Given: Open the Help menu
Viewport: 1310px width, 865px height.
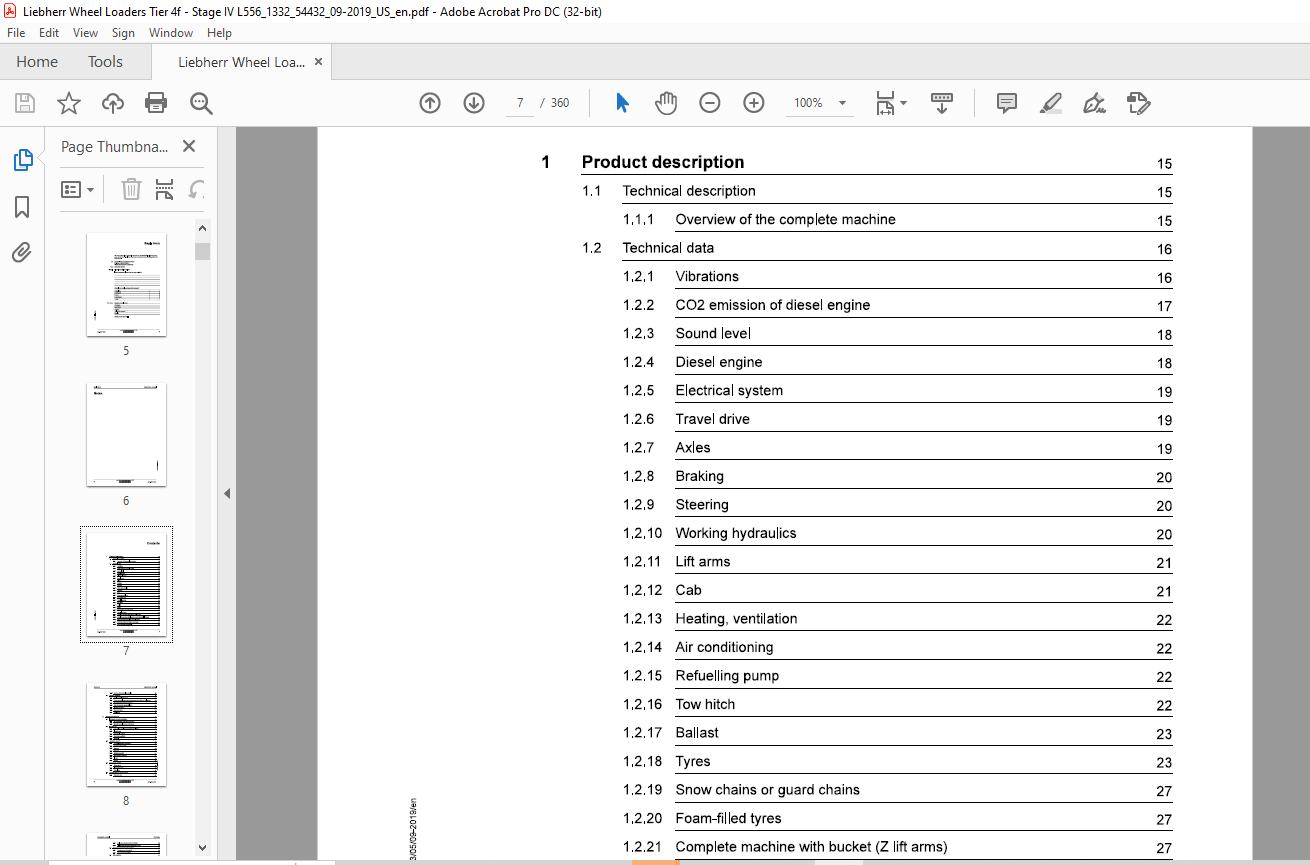Looking at the screenshot, I should (219, 33).
